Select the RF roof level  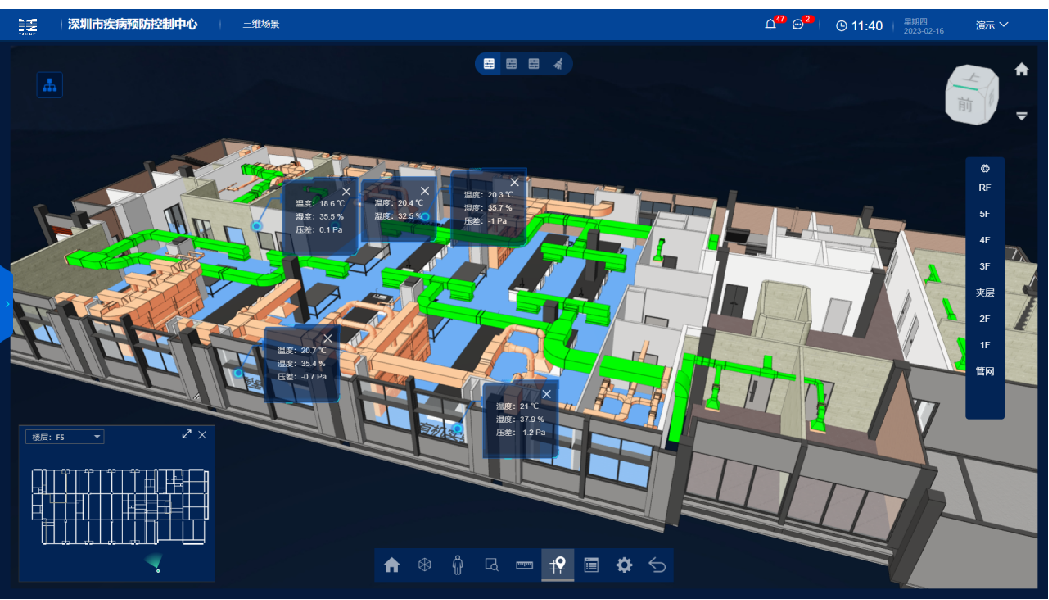[x=984, y=188]
